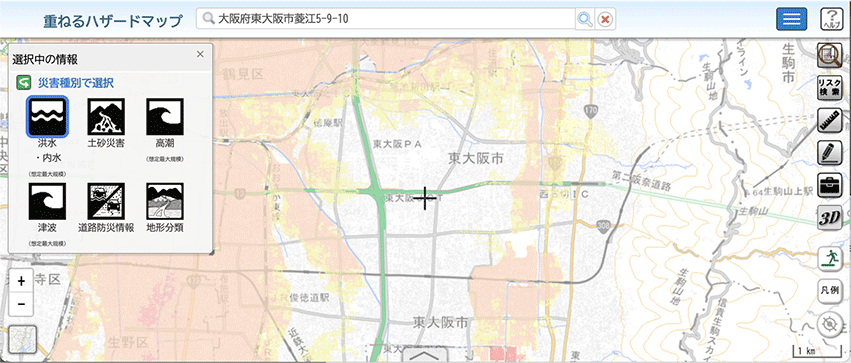The width and height of the screenshot is (851, 363).
Task: Expand the bottom panel chevron
Action: pyautogui.click(x=425, y=356)
